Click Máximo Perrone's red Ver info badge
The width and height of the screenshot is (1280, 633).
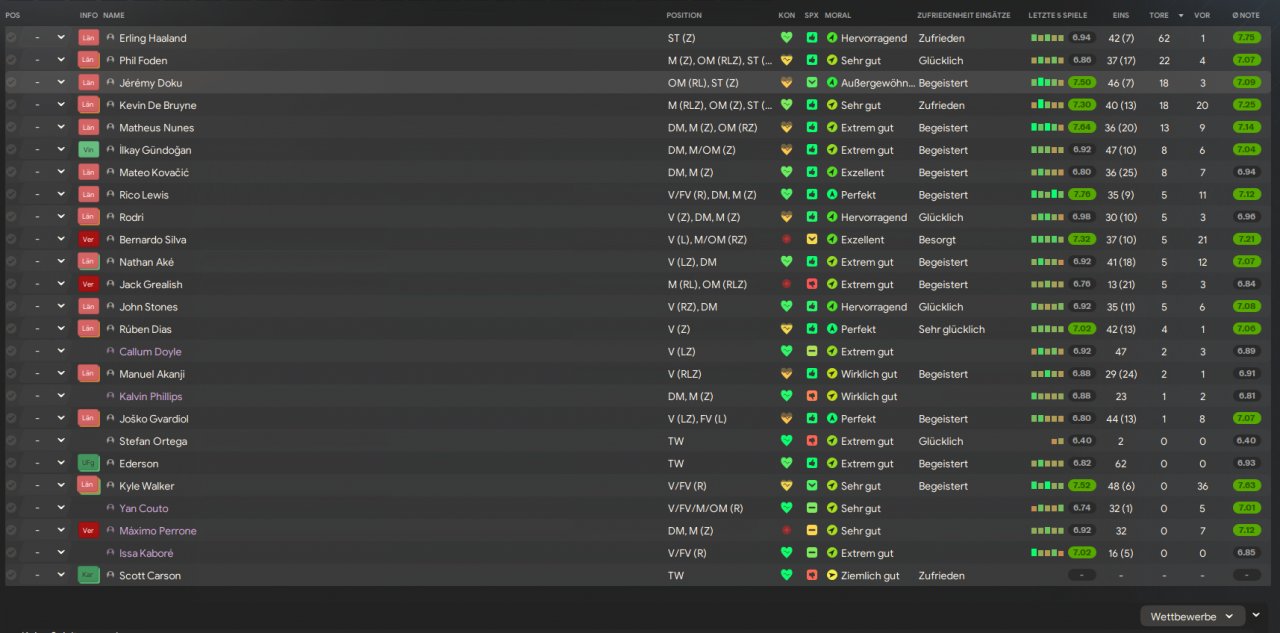coord(88,531)
